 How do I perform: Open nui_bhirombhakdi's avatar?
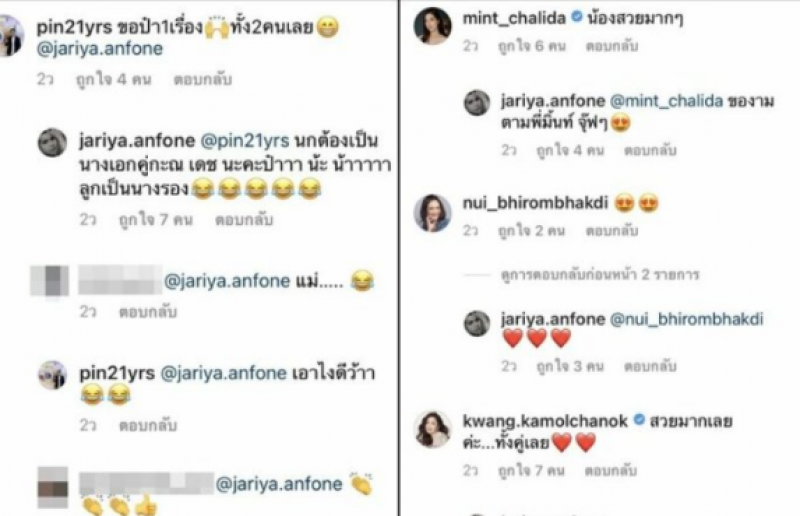pyautogui.click(x=432, y=212)
